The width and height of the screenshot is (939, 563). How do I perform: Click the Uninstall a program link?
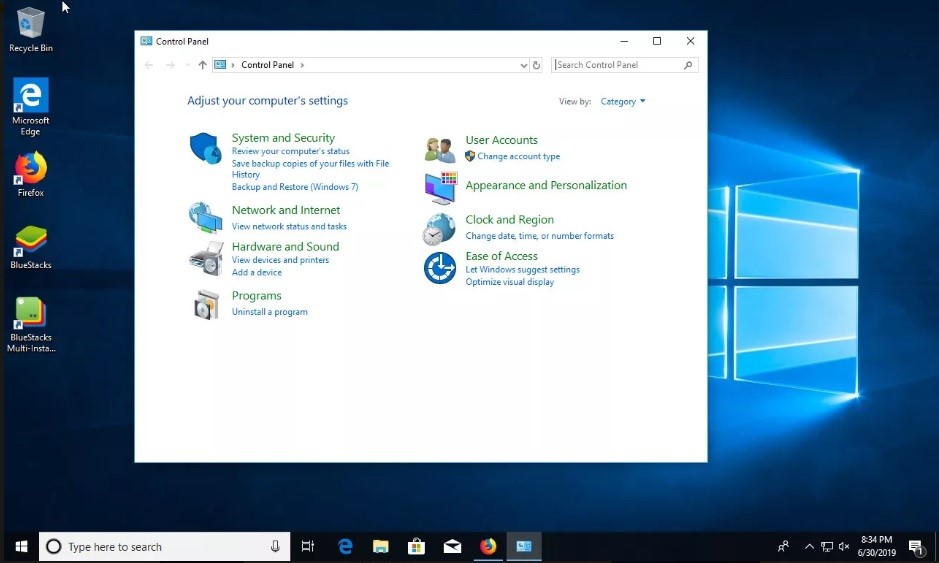(269, 312)
